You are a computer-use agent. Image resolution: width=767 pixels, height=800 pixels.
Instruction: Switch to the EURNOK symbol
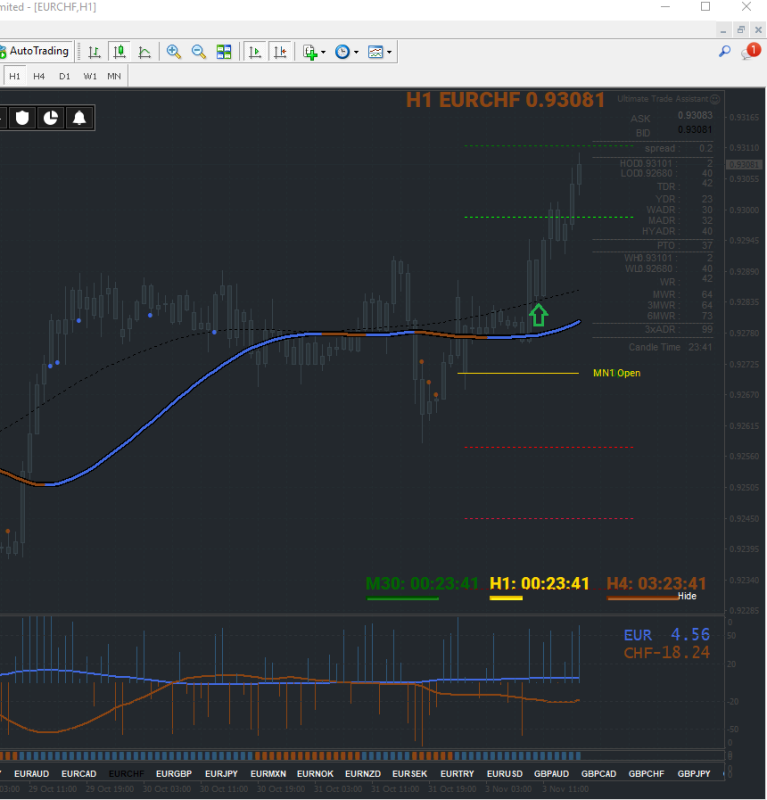point(315,773)
